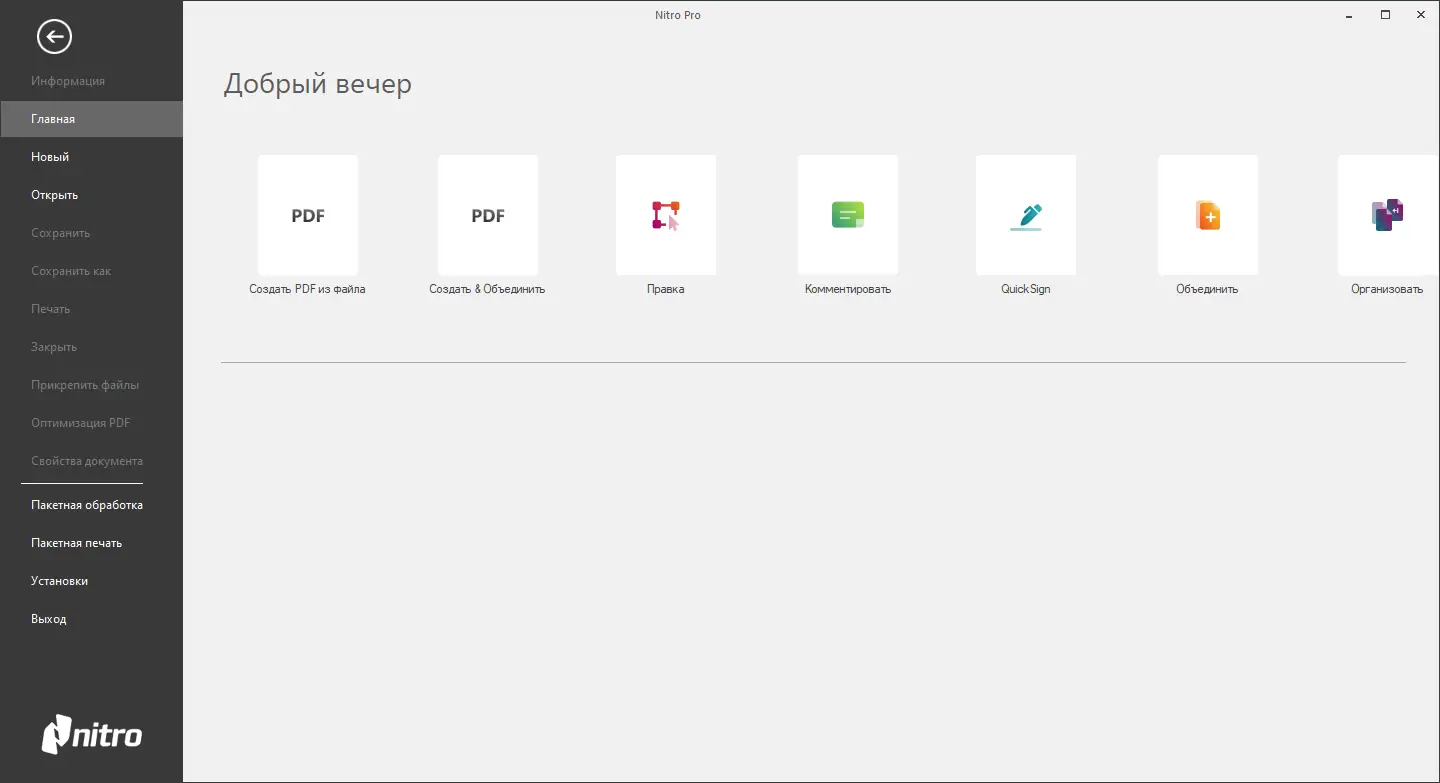
Task: Open Оптимизация PDF from the menu
Action: pyautogui.click(x=91, y=423)
